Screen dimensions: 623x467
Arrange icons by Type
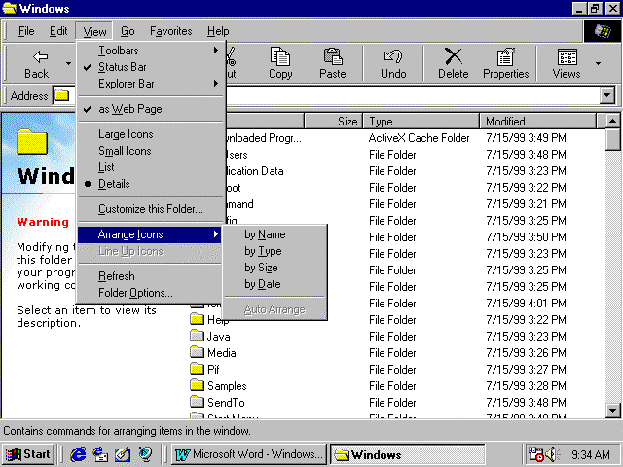click(x=263, y=251)
